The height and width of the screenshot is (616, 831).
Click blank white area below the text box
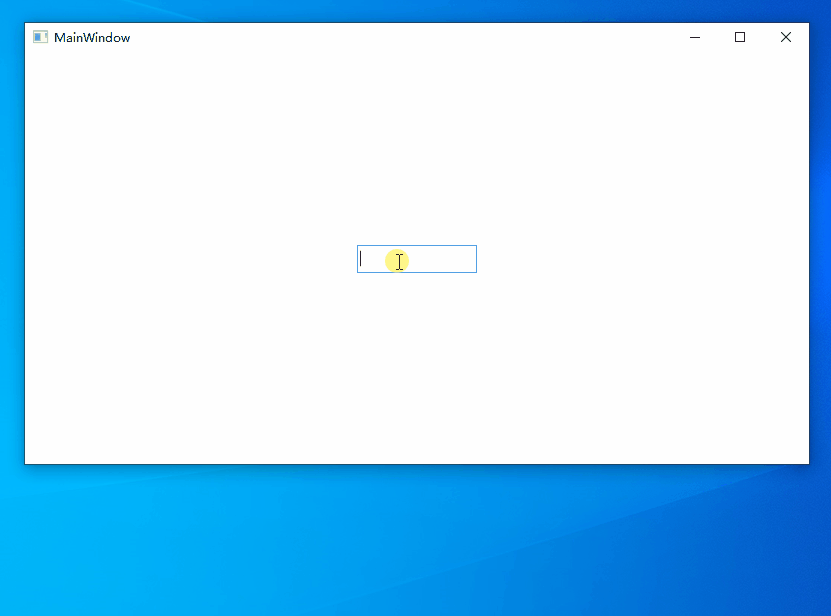click(417, 370)
